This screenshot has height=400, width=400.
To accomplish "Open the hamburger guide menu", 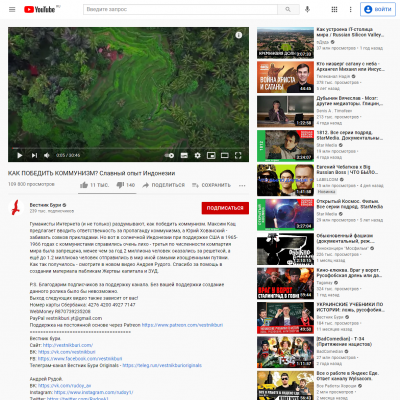I will 12,9.
